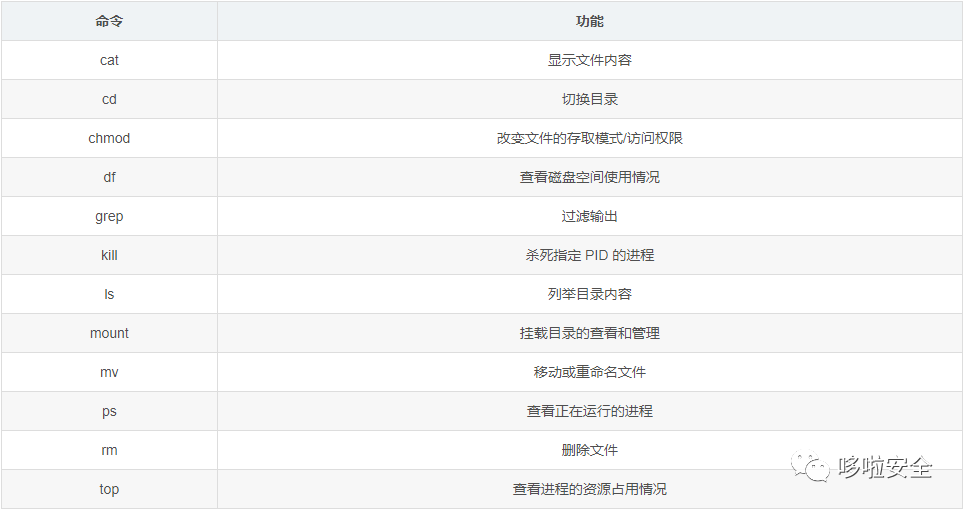Click the 命令 column header

109,21
